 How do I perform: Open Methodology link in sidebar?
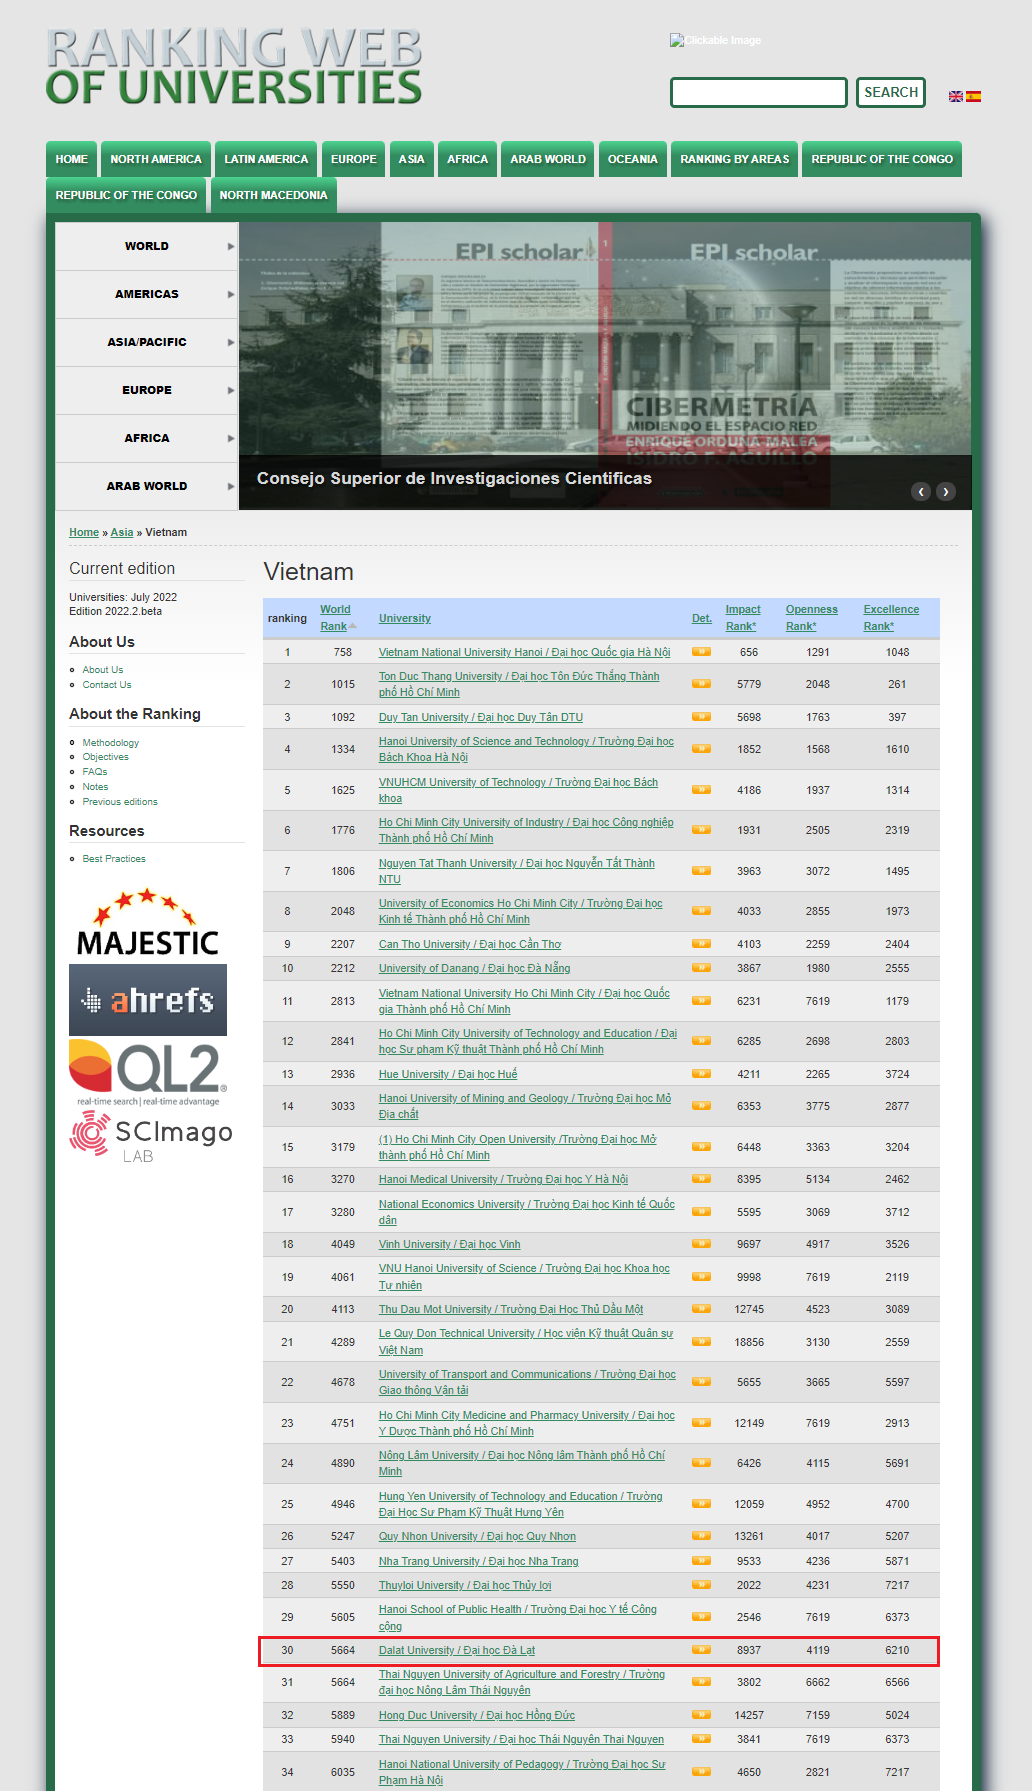click(x=110, y=743)
